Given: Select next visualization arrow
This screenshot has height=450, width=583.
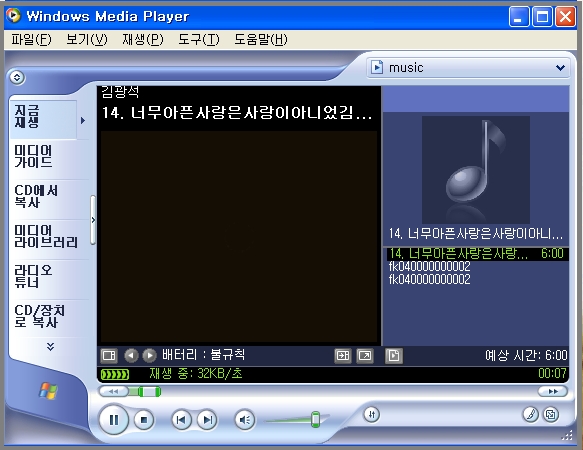Looking at the screenshot, I should coord(149,356).
